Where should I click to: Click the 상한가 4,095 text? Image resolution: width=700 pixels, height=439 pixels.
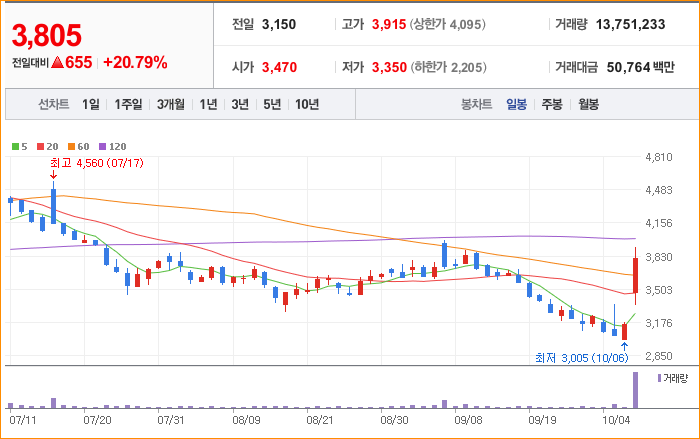pyautogui.click(x=448, y=24)
